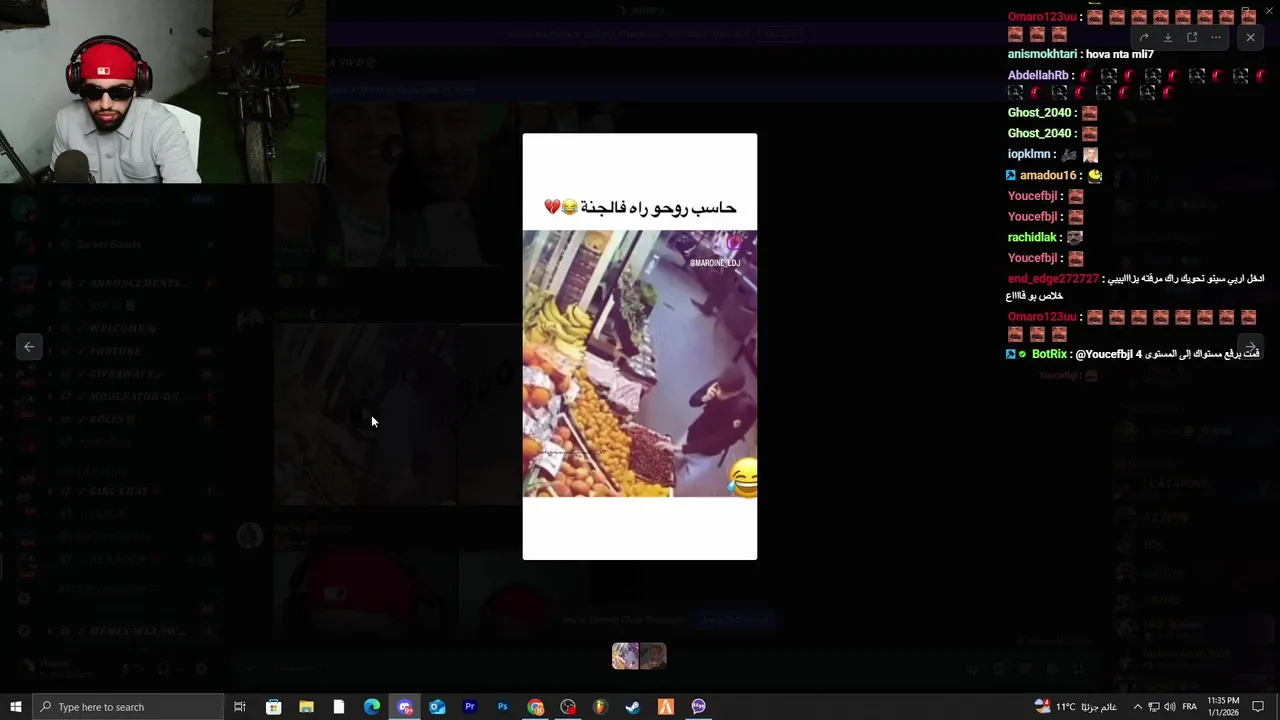Open network settings from the system tray
Image resolution: width=1280 pixels, height=720 pixels.
[1153, 707]
